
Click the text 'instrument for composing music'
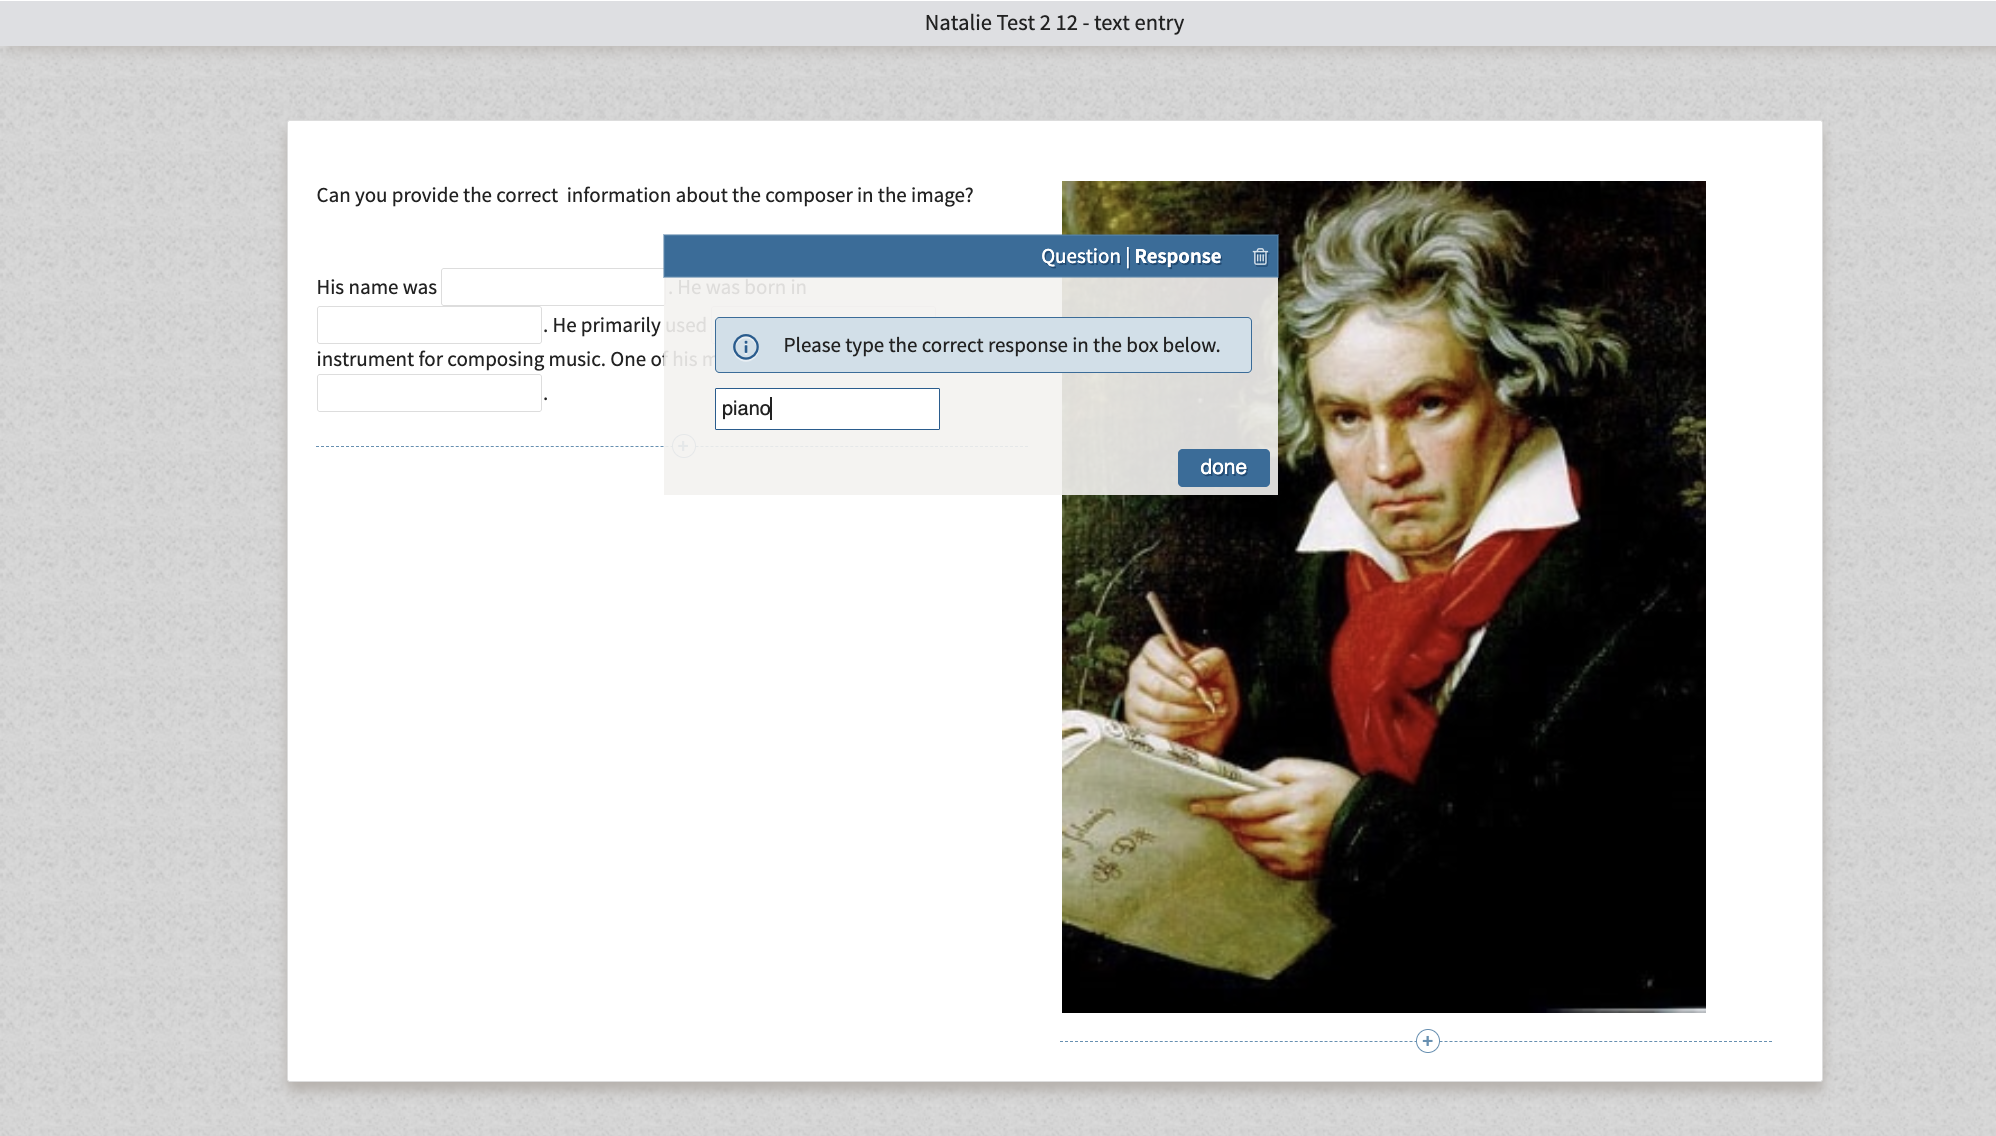(459, 359)
